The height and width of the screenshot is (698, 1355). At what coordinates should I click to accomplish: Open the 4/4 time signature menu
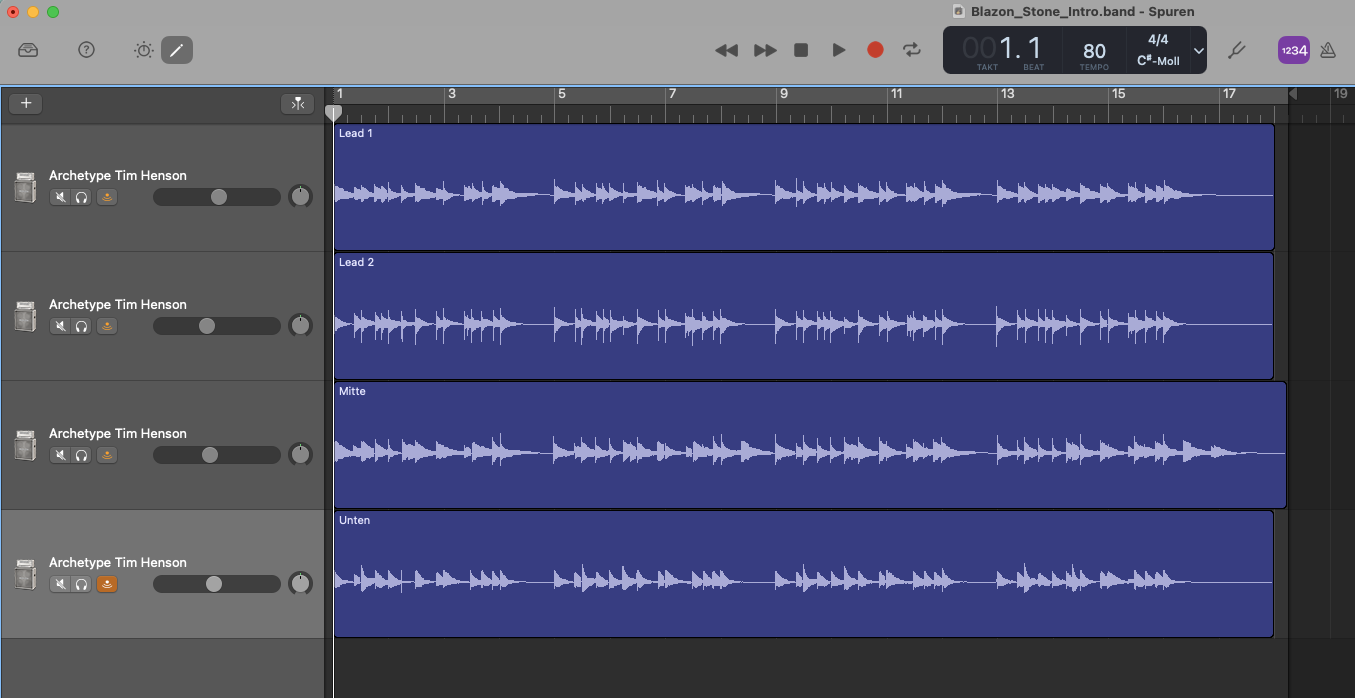tap(1158, 40)
